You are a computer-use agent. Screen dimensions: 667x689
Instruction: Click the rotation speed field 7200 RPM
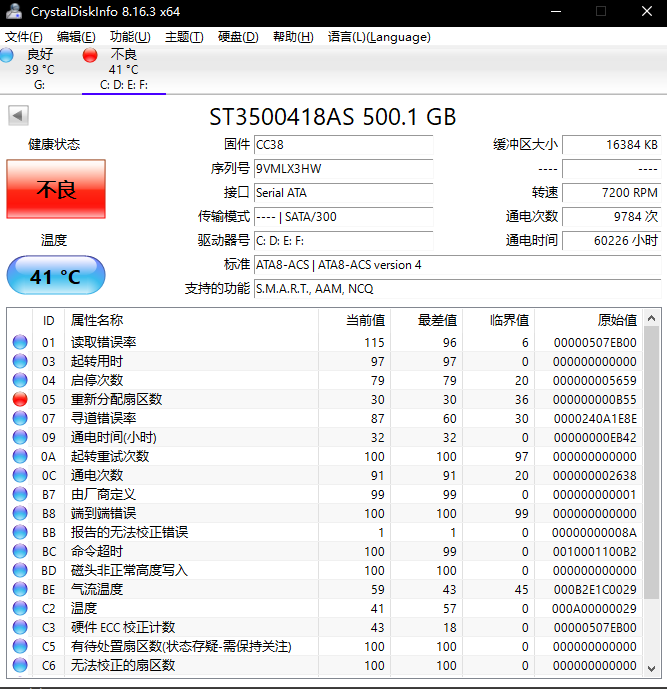click(x=612, y=192)
